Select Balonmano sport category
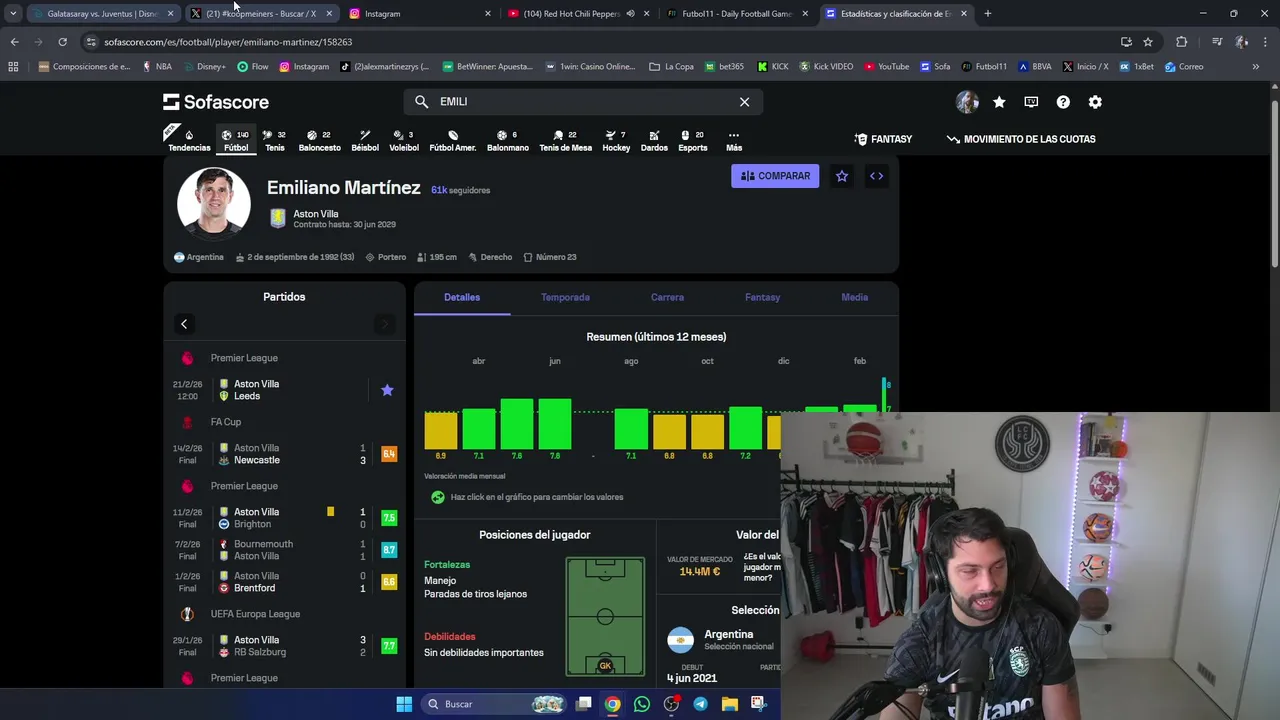The image size is (1280, 720). 508,140
